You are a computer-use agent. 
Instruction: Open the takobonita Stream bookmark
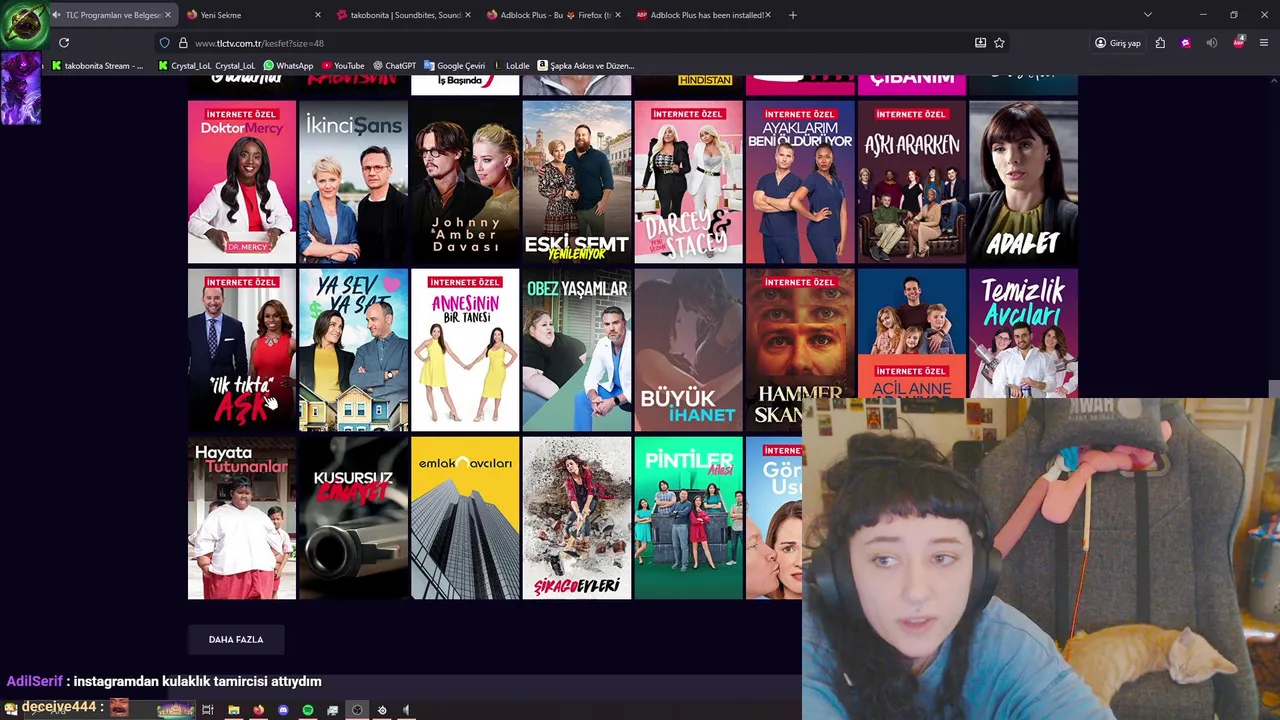(97, 66)
